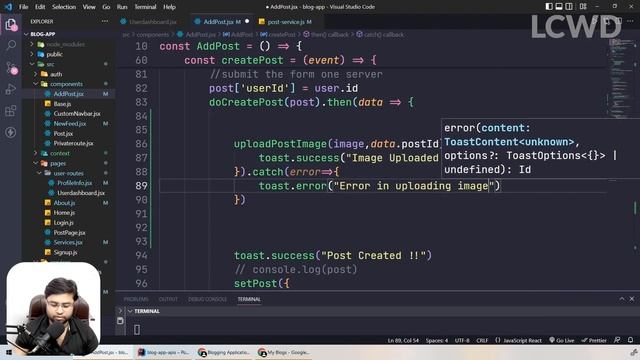Open CustomNavbar.jsx in the explorer
This screenshot has height=360, width=640.
tap(68, 113)
